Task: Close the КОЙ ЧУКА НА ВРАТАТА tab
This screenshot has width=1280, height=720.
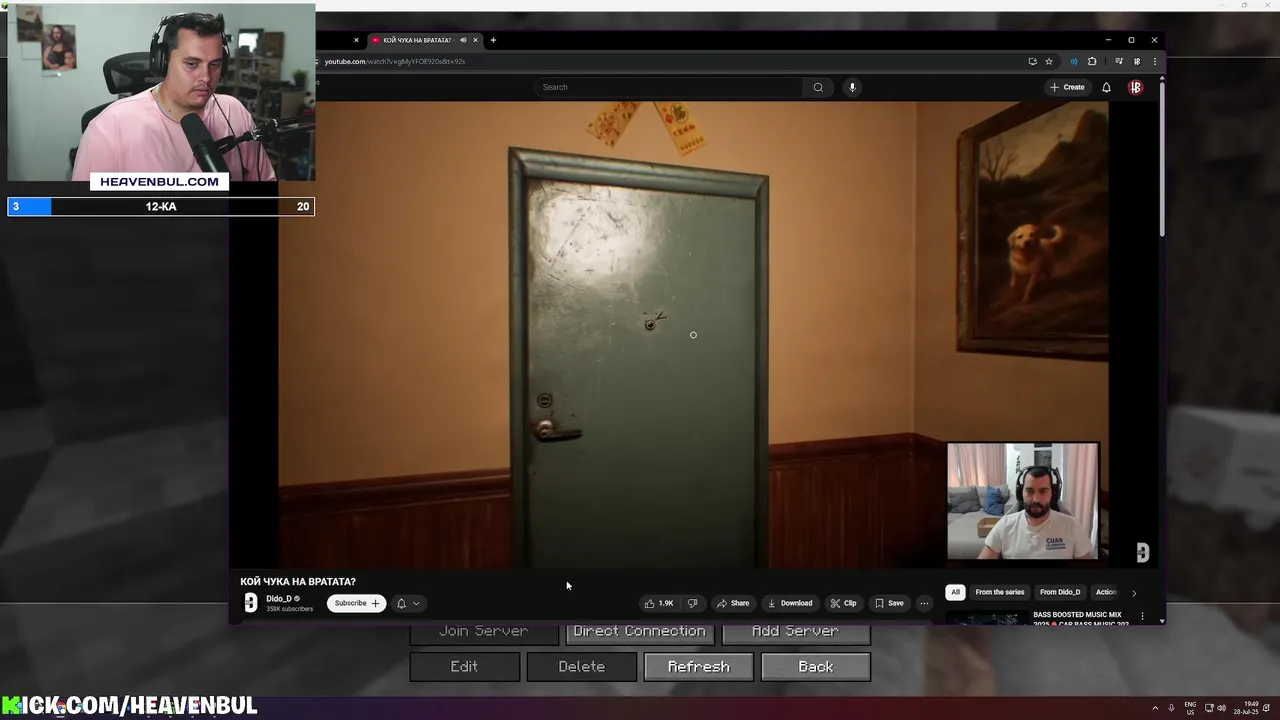Action: 475,40
